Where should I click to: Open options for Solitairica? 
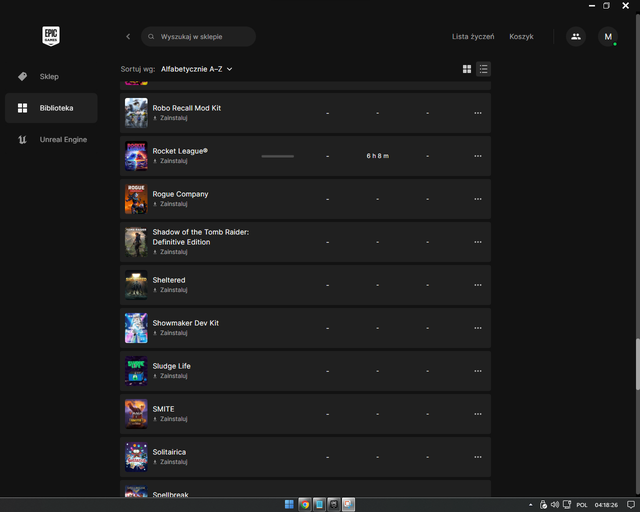pyautogui.click(x=478, y=457)
